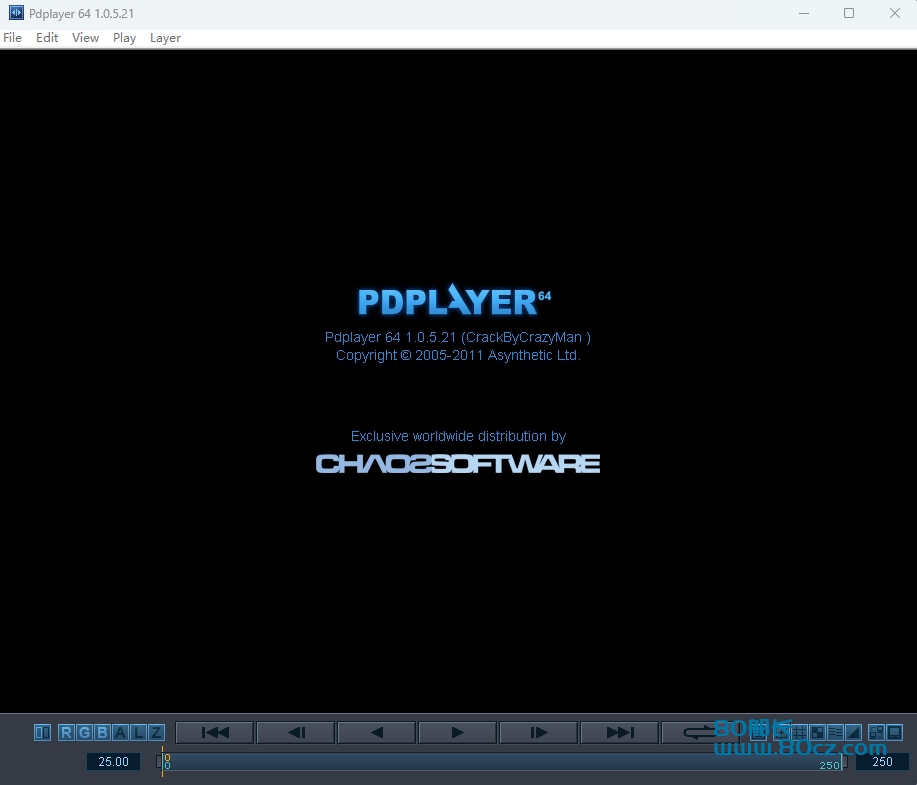The width and height of the screenshot is (917, 785).
Task: Toggle the Red channel (R) button
Action: coord(67,732)
